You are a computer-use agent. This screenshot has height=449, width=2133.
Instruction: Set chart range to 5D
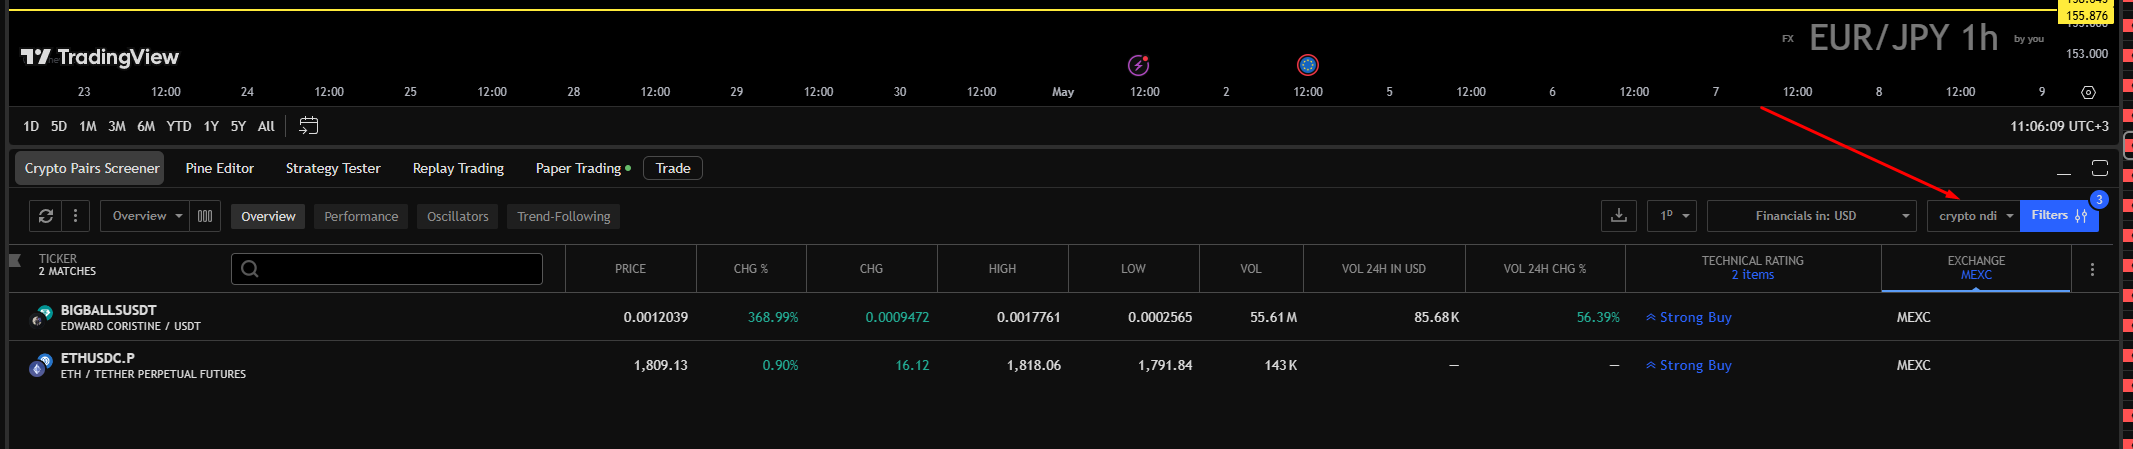click(59, 126)
